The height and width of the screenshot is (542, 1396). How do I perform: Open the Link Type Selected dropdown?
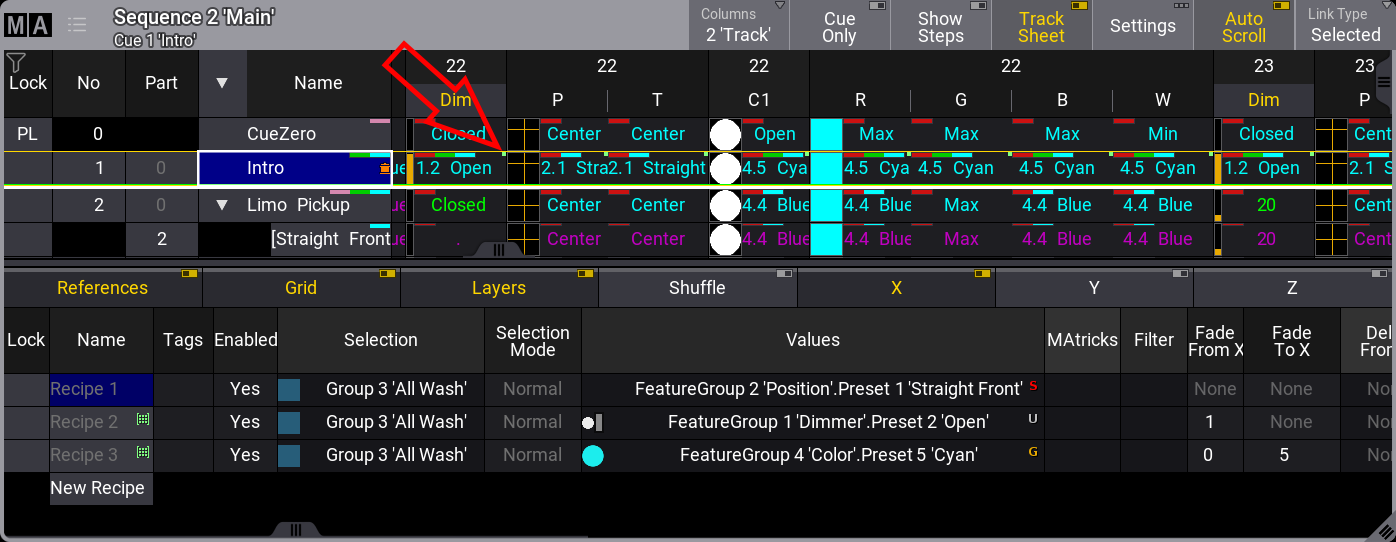coord(1344,26)
